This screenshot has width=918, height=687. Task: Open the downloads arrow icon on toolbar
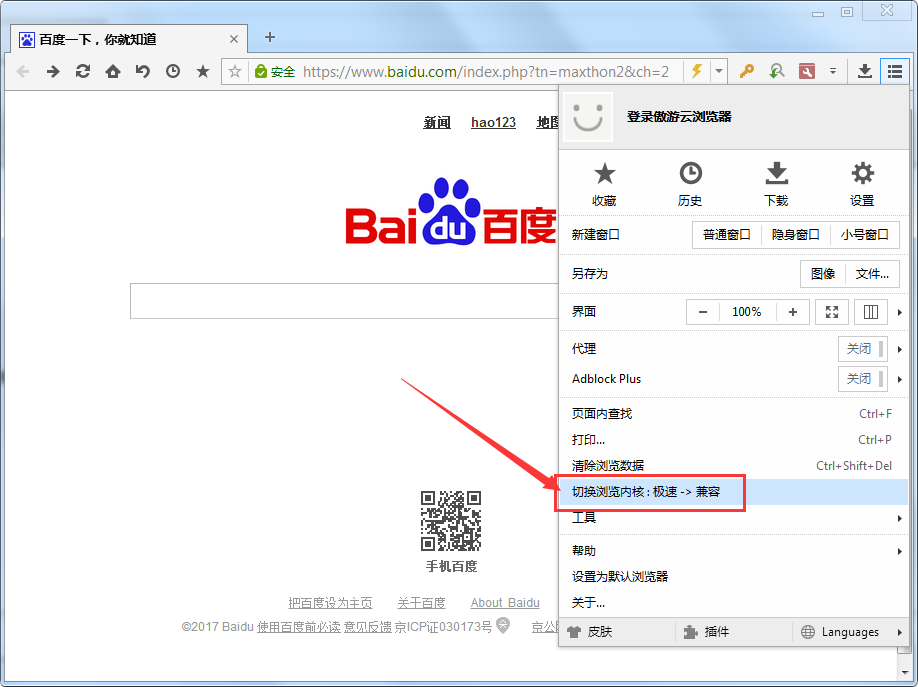(863, 71)
